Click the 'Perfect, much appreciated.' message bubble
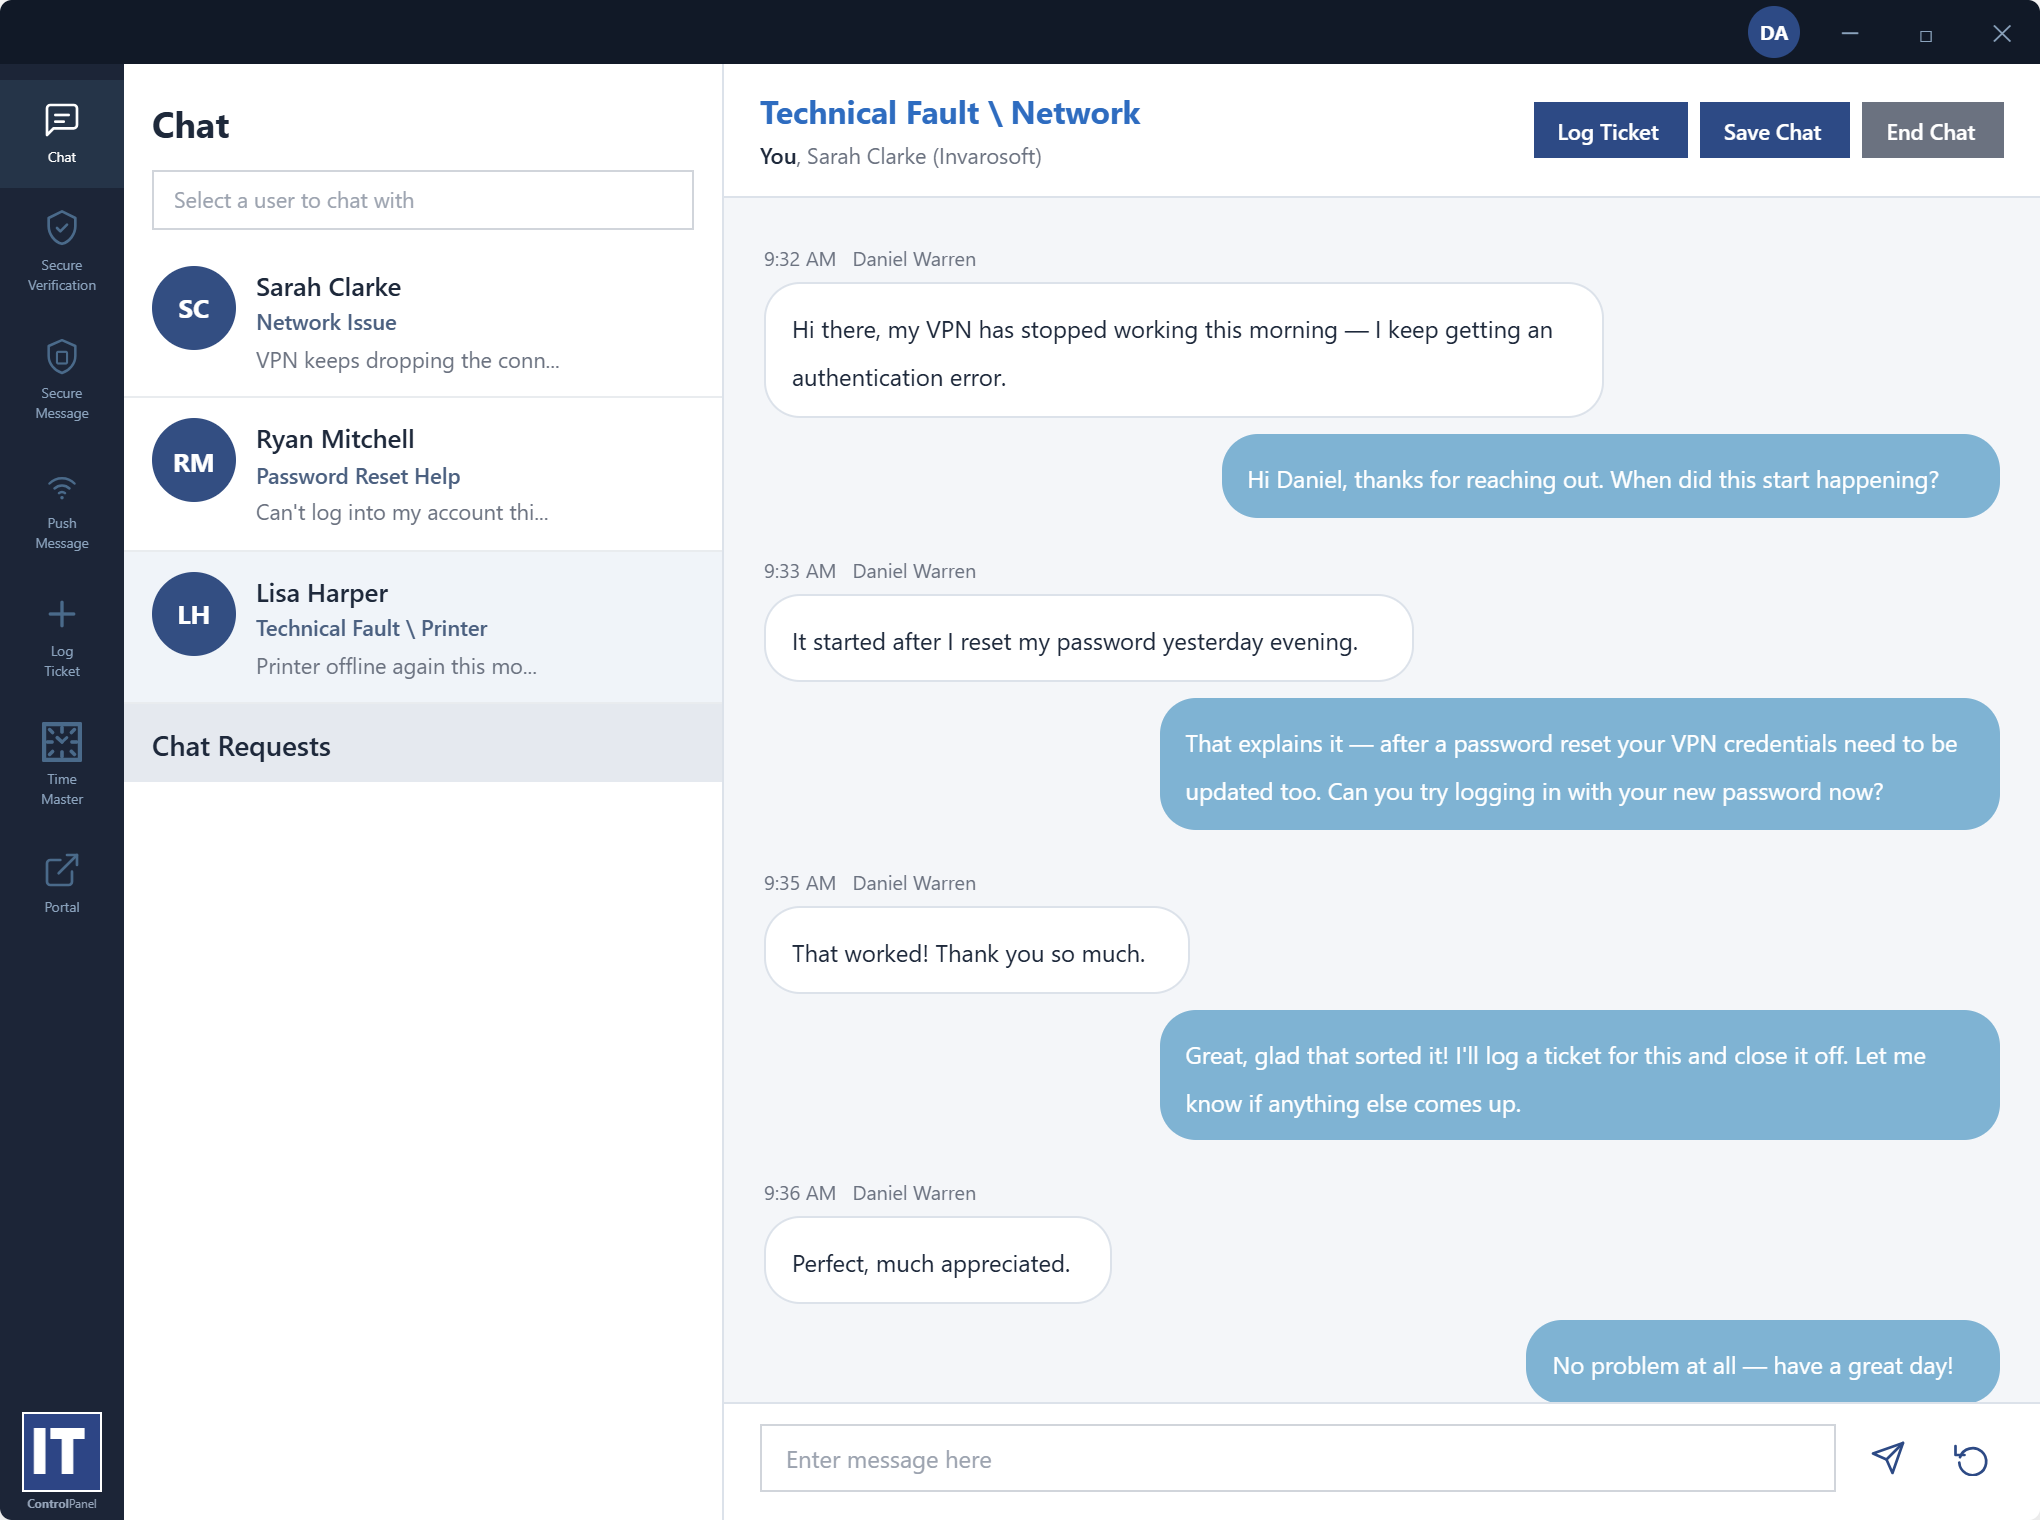2040x1520 pixels. 938,1260
